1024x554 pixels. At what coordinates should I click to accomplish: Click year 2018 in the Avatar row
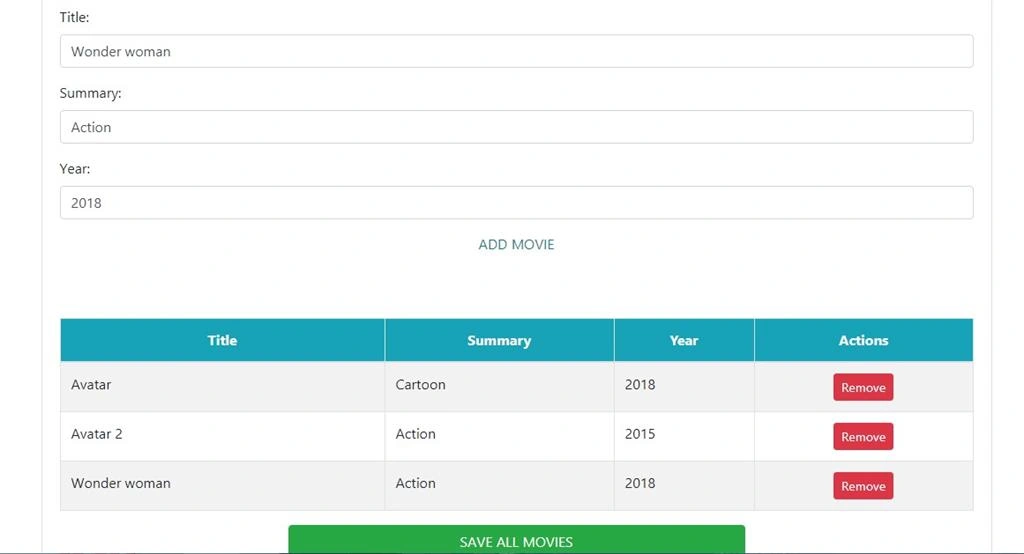point(684,386)
